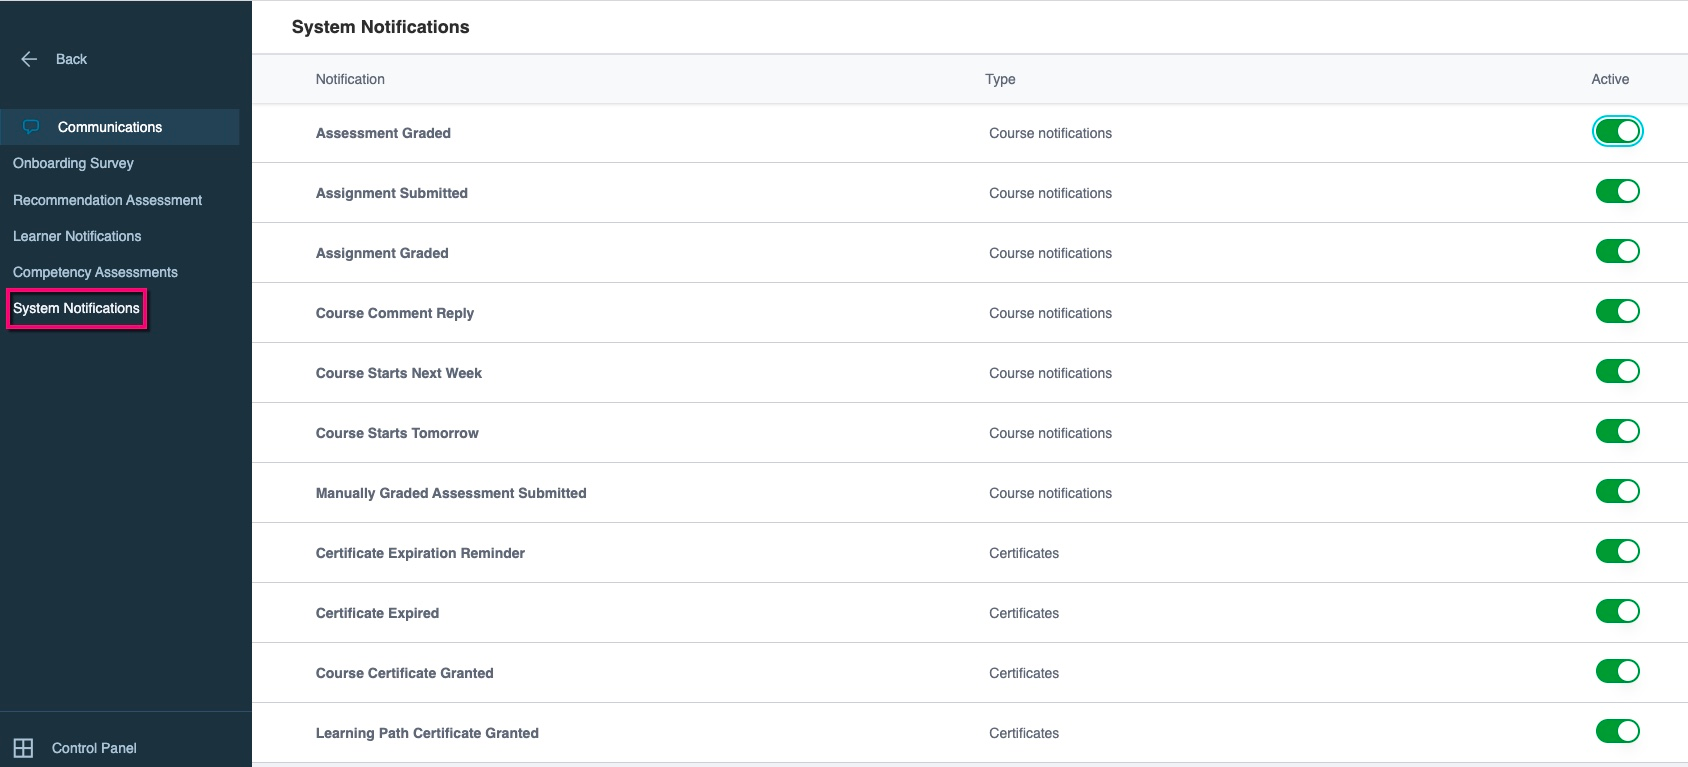Disable the Assignment Submitted switch
The image size is (1688, 767).
1617,191
